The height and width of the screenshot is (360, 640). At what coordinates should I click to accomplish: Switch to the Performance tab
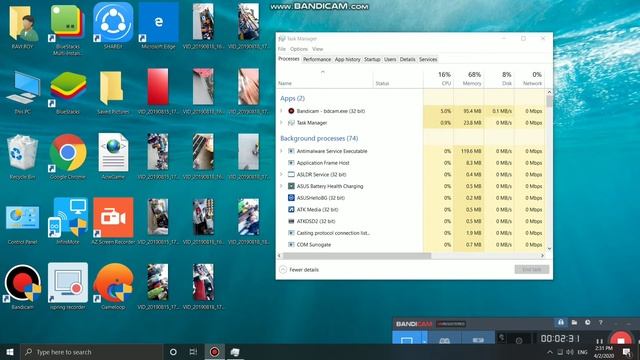click(317, 59)
